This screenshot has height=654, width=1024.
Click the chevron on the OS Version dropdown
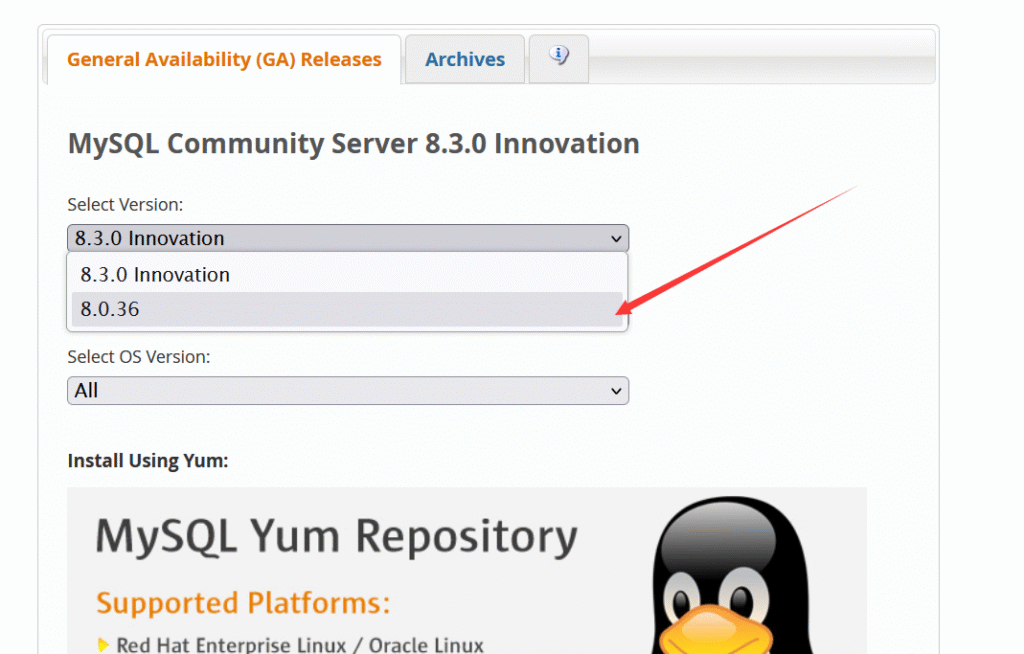click(616, 391)
